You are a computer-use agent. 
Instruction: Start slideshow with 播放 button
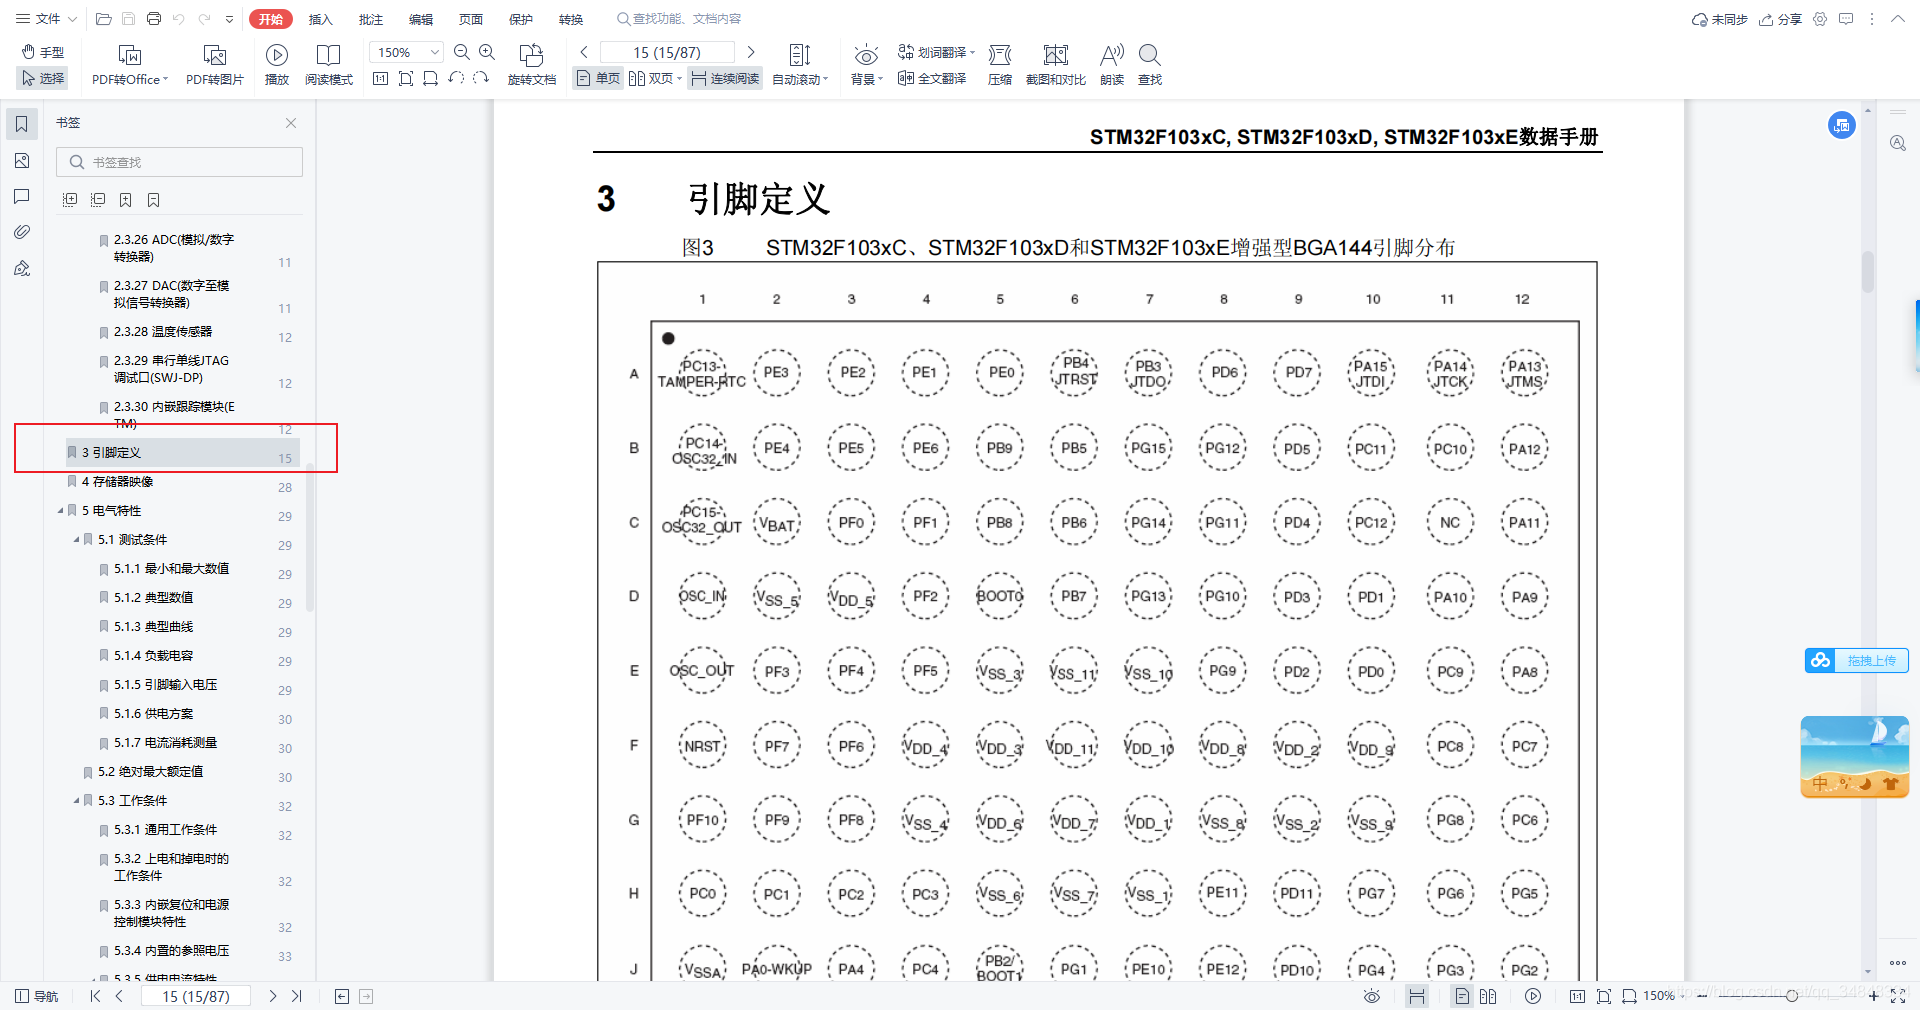[277, 65]
